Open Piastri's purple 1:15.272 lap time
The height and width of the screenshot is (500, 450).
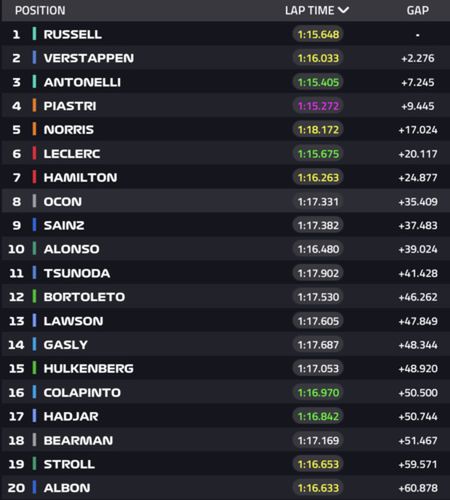[318, 106]
